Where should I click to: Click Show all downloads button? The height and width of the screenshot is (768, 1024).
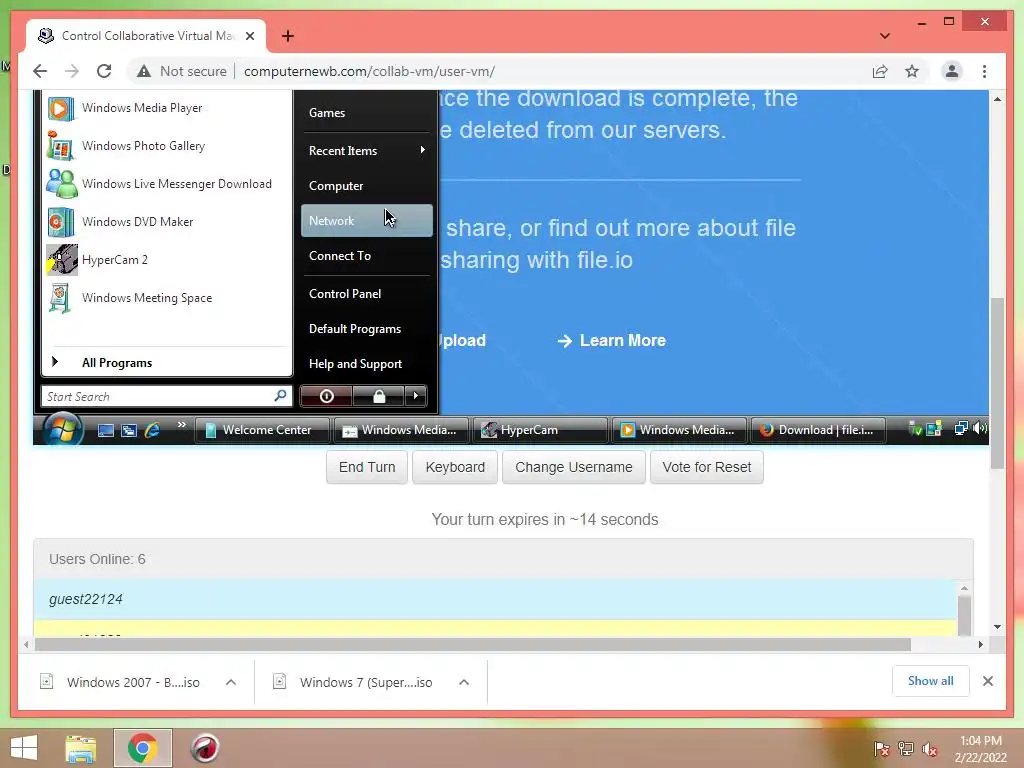coord(930,681)
